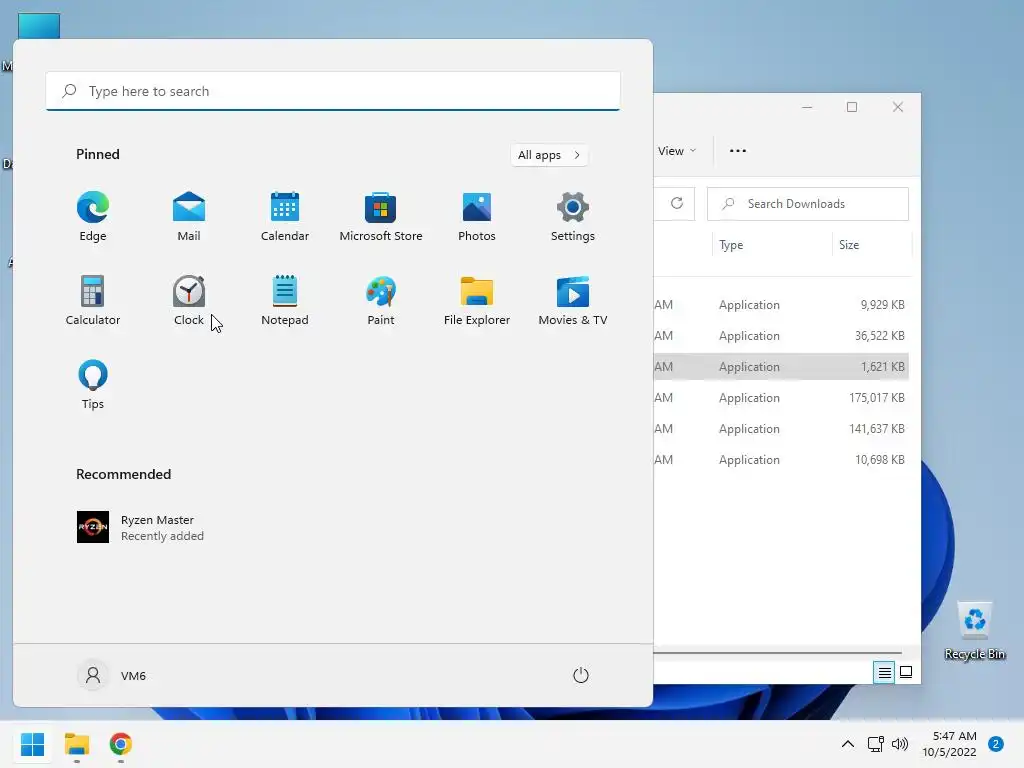Open the Recycle Bin desktop icon

click(974, 631)
